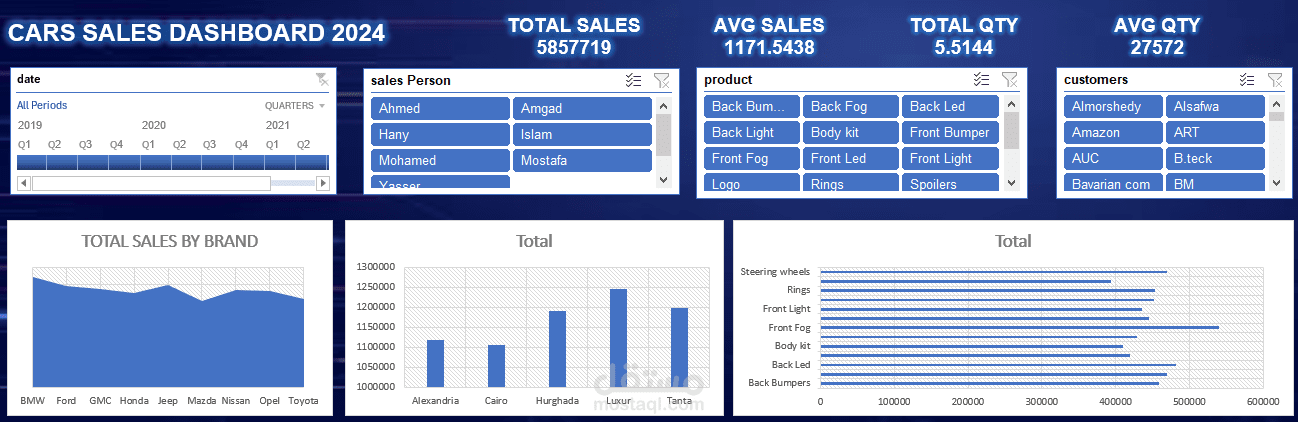Filter product by Front Bumper
Viewport: 1299px width, 422px height.
click(950, 132)
